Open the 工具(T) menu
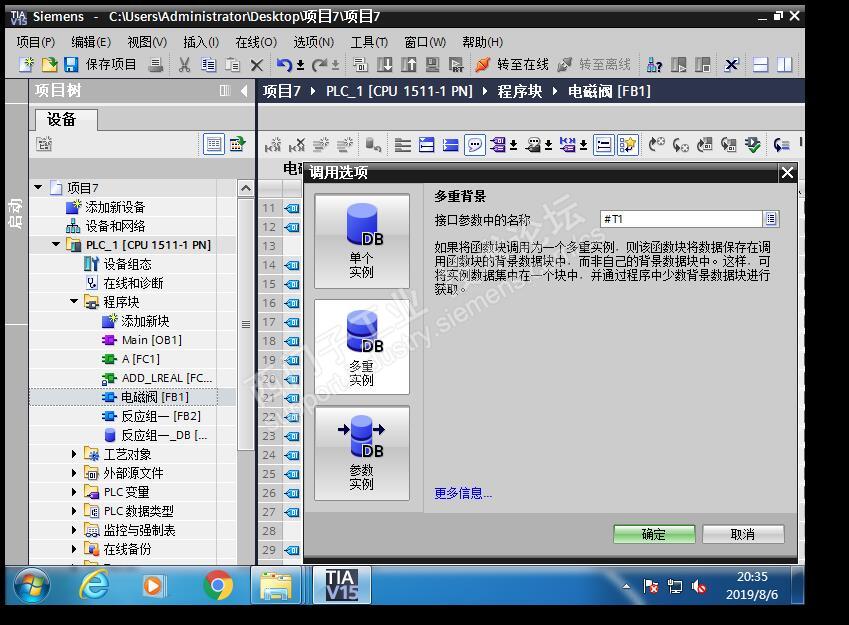This screenshot has width=849, height=625. coord(369,42)
